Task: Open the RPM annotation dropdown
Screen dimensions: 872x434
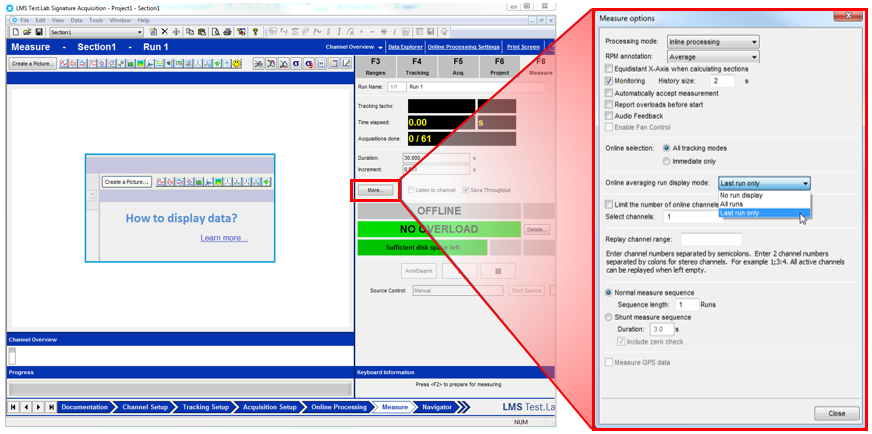Action: pyautogui.click(x=713, y=56)
